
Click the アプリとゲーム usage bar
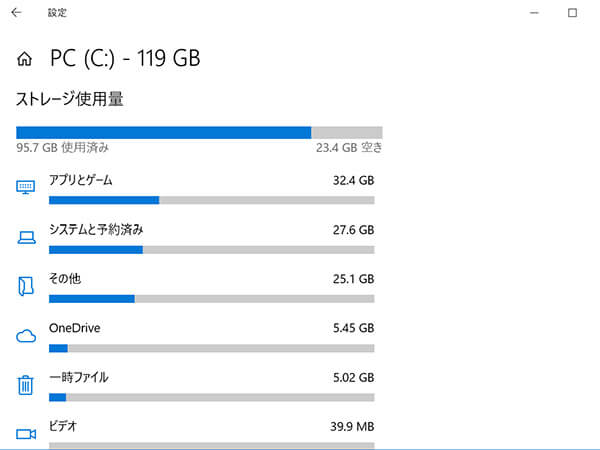click(211, 200)
